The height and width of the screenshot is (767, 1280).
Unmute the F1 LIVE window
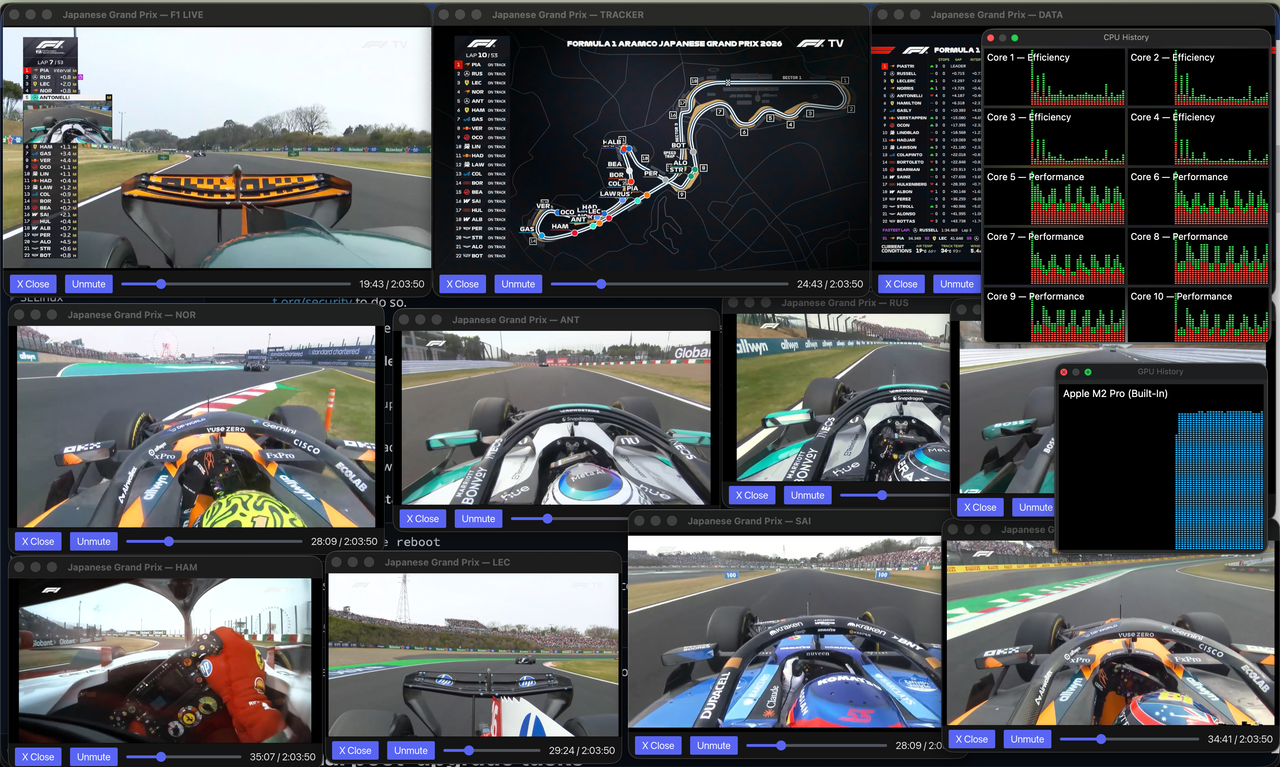89,284
